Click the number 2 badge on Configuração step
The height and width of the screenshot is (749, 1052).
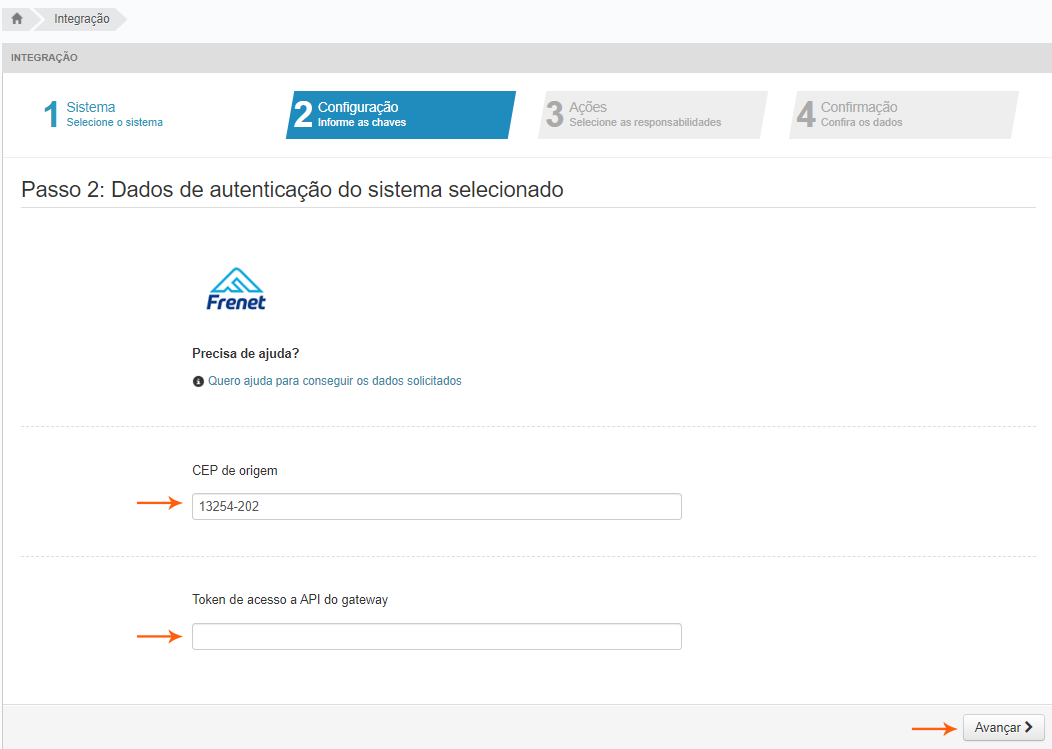pos(304,114)
